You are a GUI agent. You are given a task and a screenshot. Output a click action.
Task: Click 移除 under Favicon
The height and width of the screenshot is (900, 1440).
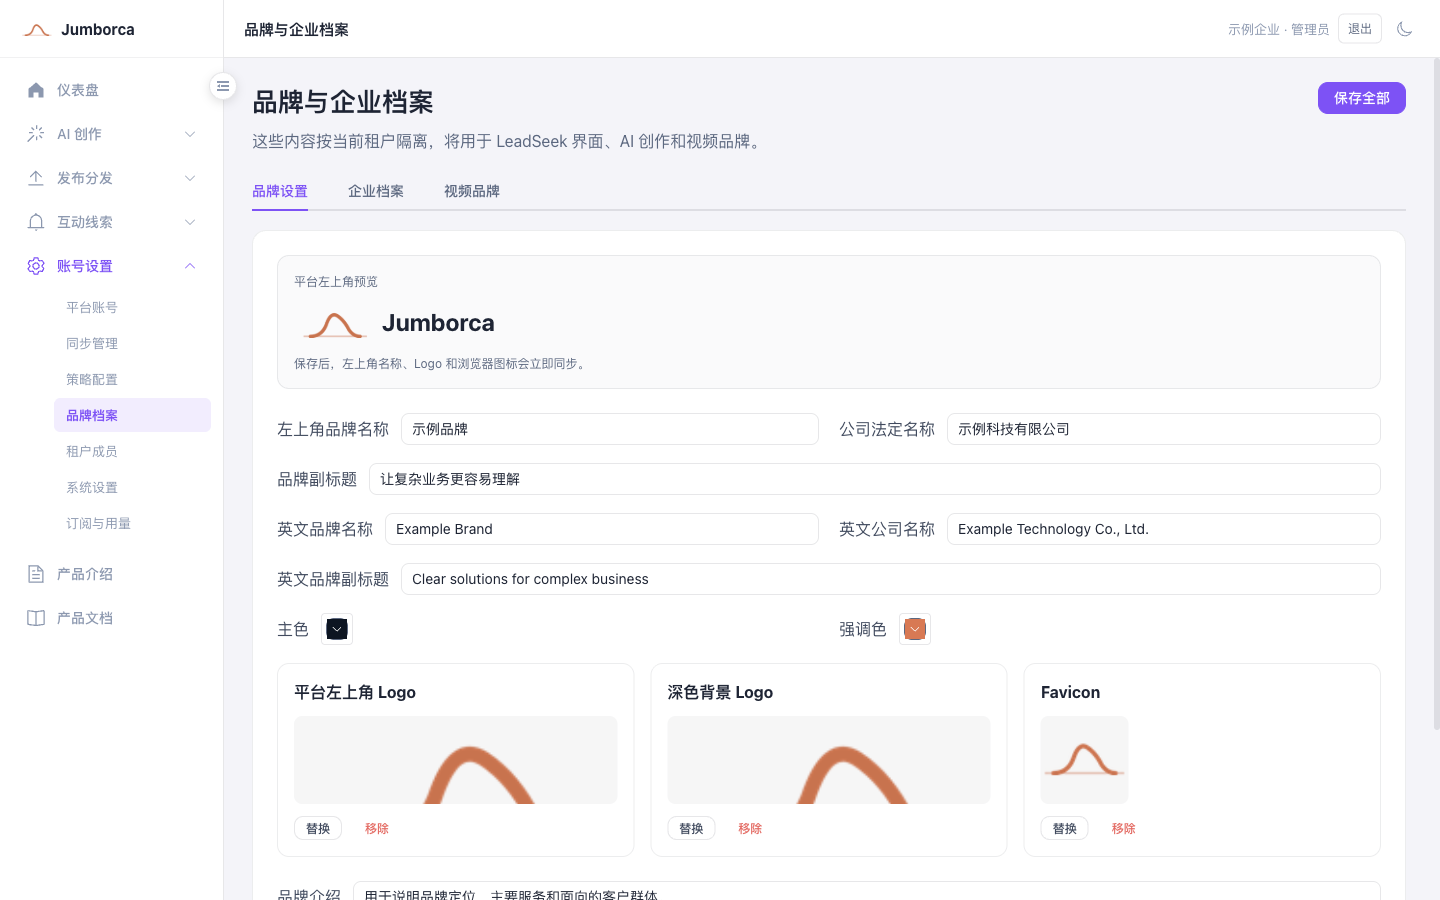pyautogui.click(x=1124, y=828)
